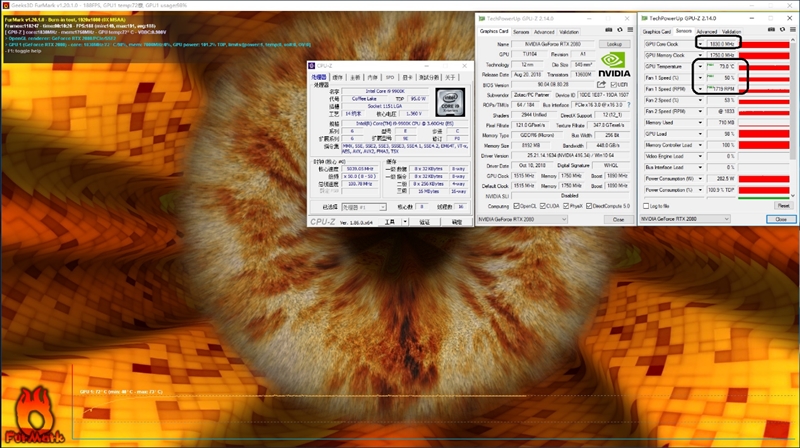Click the Reset button in GPU-Z Sensors

click(x=783, y=206)
